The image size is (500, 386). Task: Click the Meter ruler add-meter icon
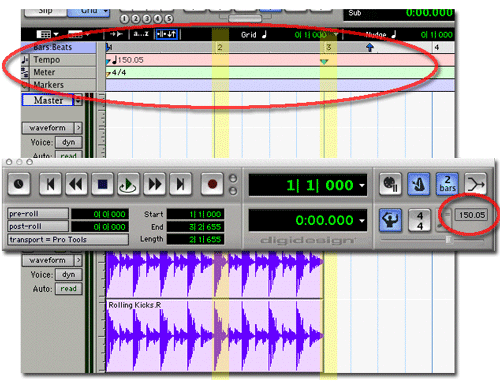pos(25,72)
